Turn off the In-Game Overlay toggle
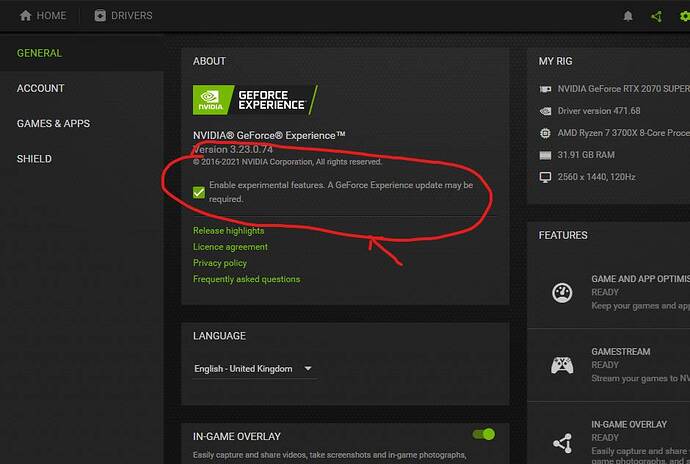The width and height of the screenshot is (690, 464). (x=484, y=435)
